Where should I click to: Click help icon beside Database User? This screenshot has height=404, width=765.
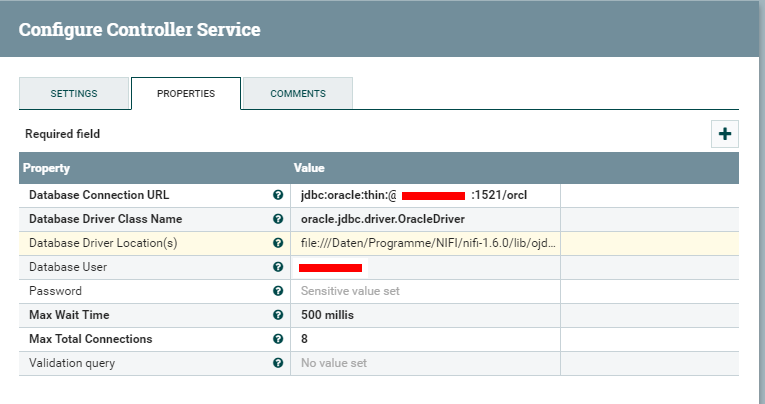coord(278,267)
